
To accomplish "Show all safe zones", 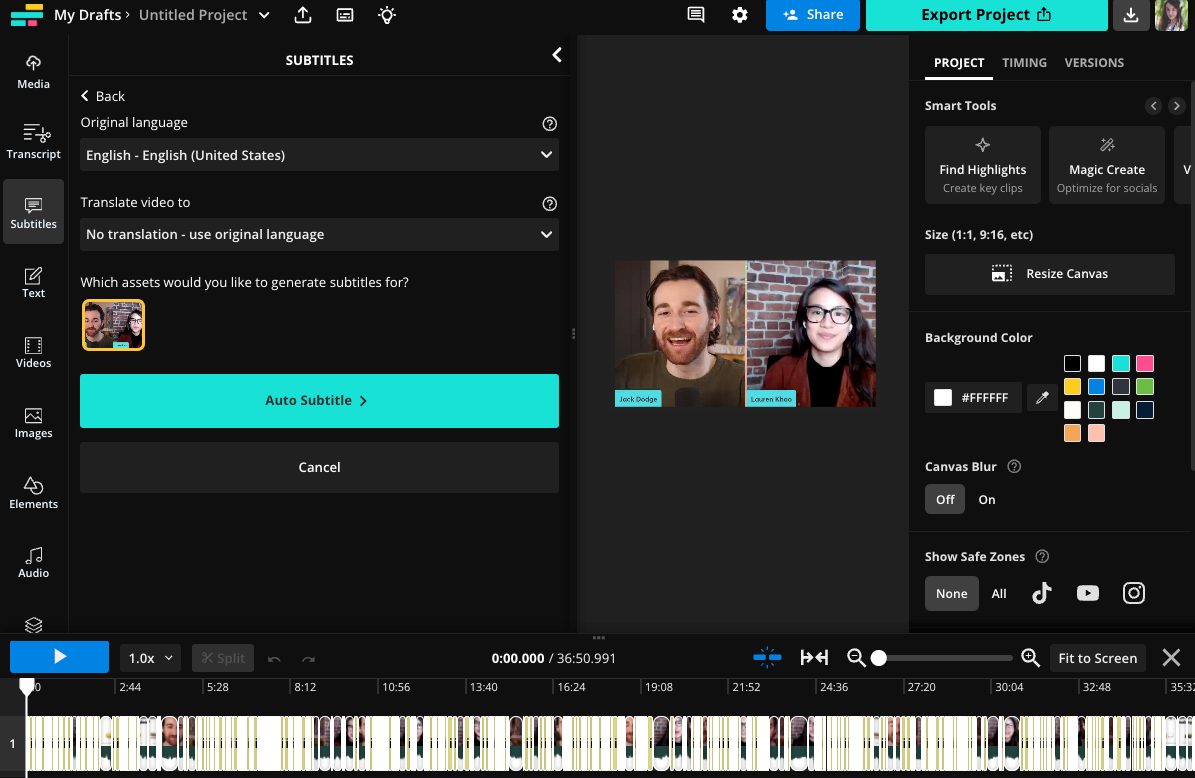I will [998, 593].
